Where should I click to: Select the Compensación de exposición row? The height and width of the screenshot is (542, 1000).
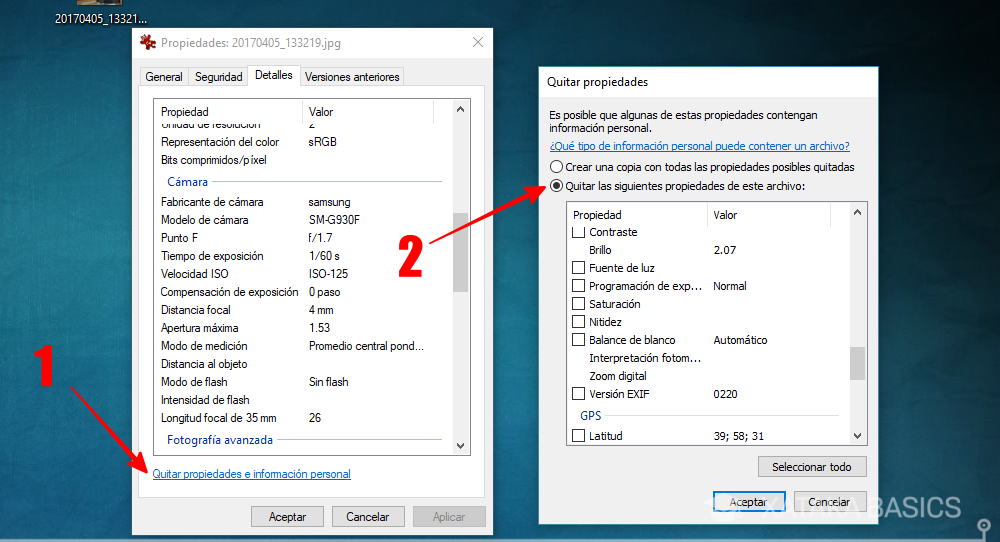coord(303,292)
